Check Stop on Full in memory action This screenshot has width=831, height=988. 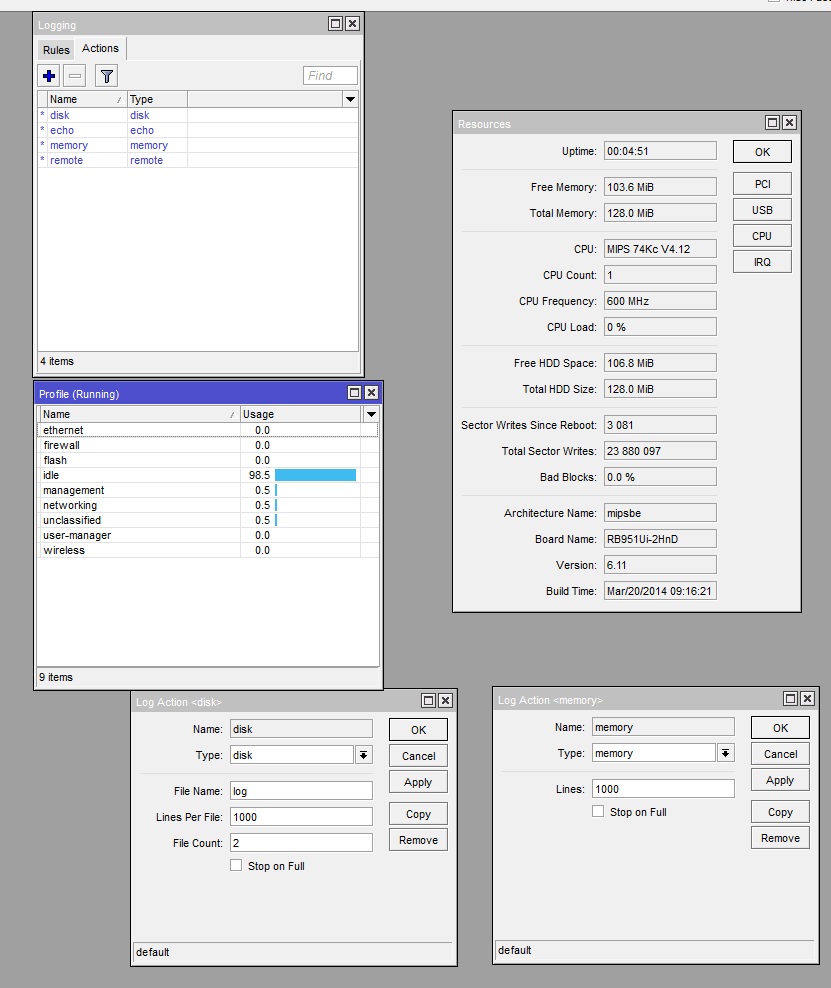click(598, 811)
